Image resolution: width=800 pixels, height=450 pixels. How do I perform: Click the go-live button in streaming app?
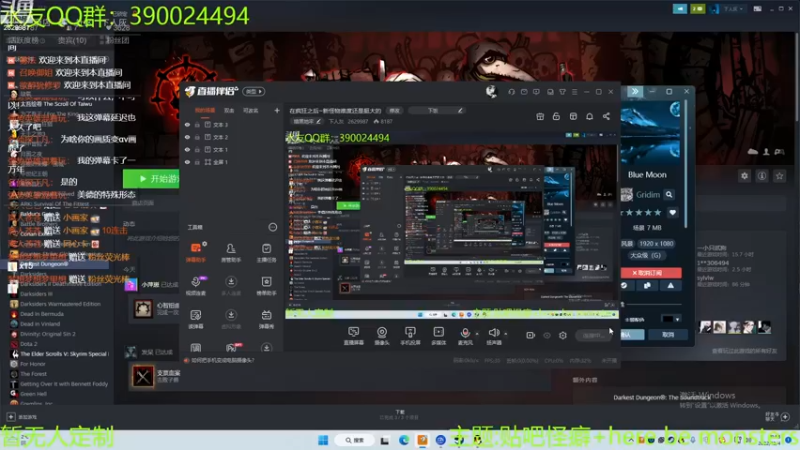[593, 335]
